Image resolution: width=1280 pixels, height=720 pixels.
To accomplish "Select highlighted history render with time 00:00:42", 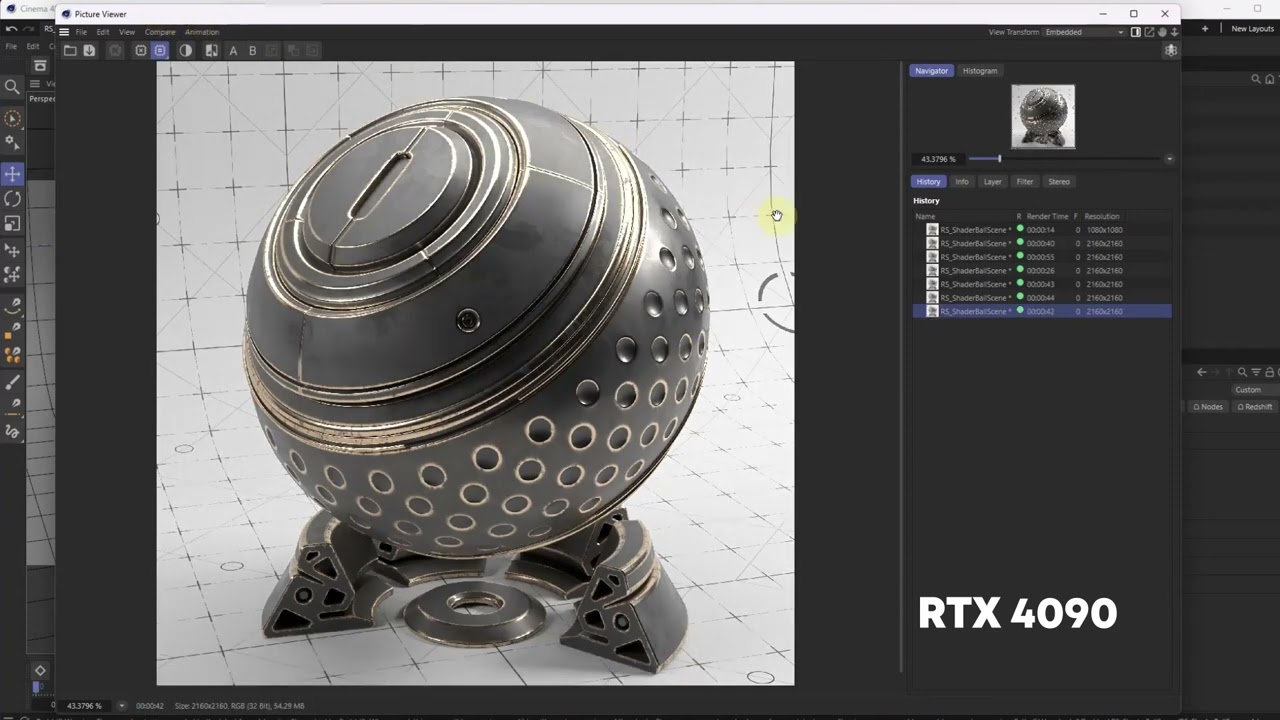I will [x=1042, y=311].
